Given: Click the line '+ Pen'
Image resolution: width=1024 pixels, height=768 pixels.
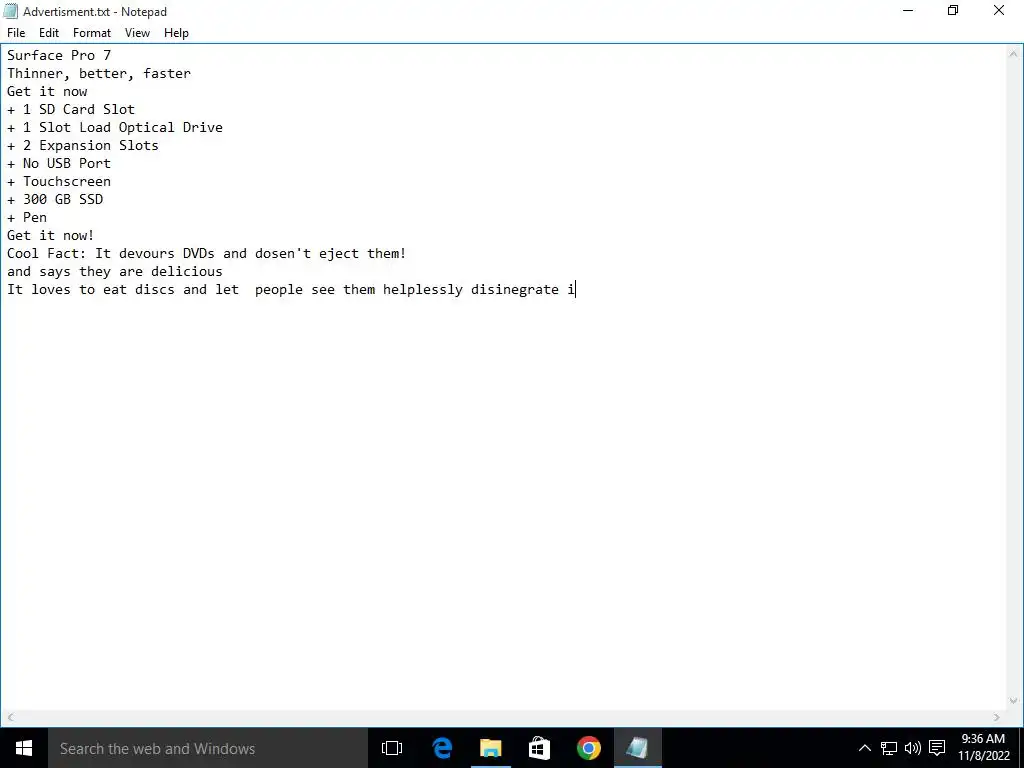Looking at the screenshot, I should [x=27, y=217].
